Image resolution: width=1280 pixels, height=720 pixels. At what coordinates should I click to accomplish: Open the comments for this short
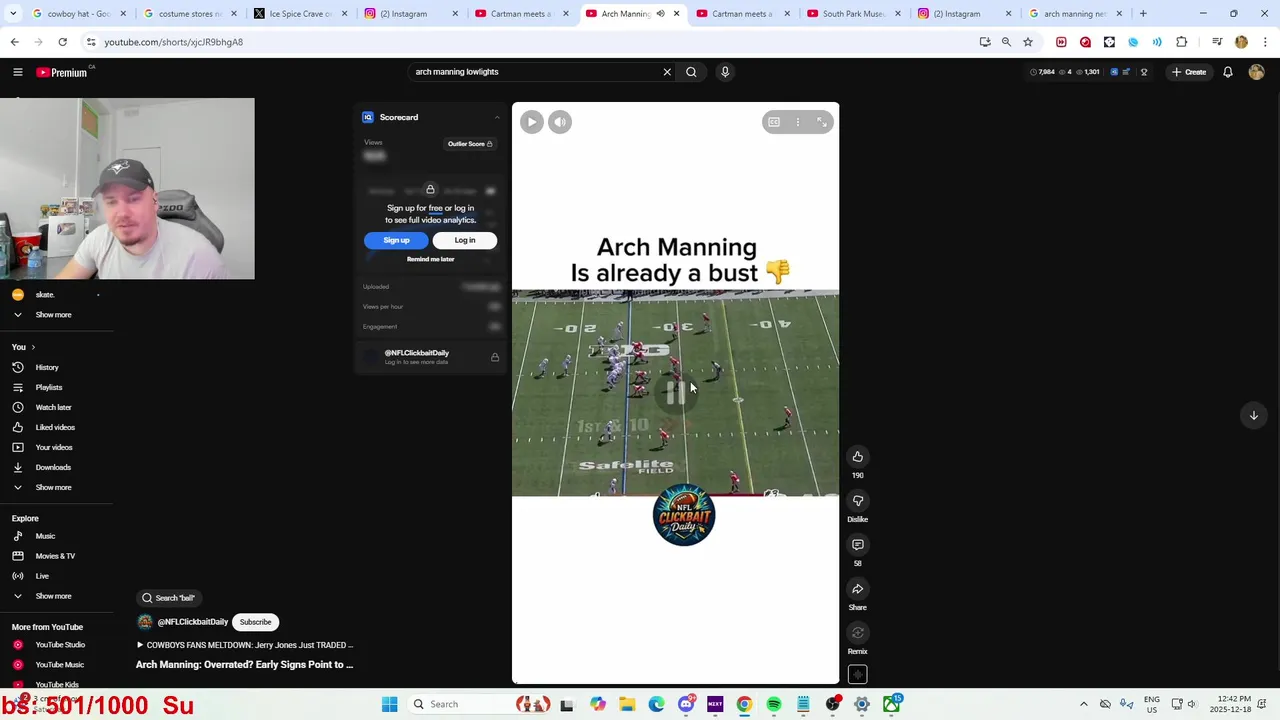(x=857, y=545)
